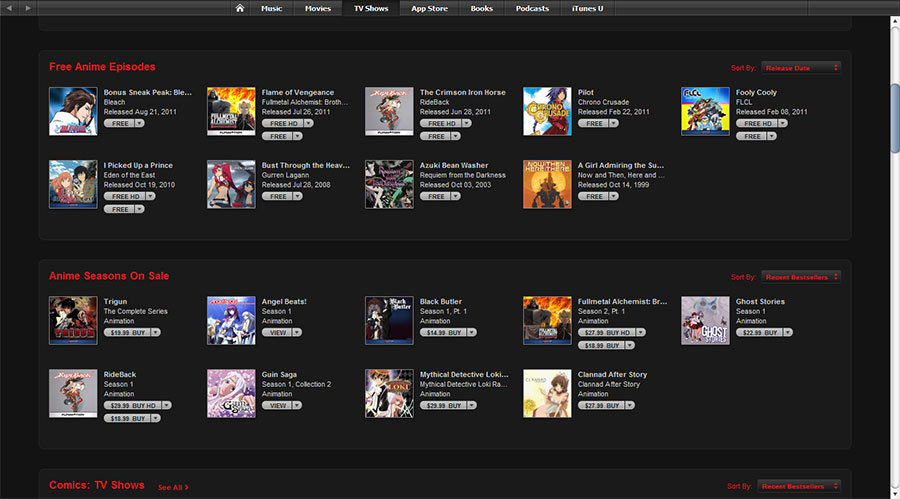Open the Guin Saga season artwork
900x499 pixels.
tap(231, 393)
